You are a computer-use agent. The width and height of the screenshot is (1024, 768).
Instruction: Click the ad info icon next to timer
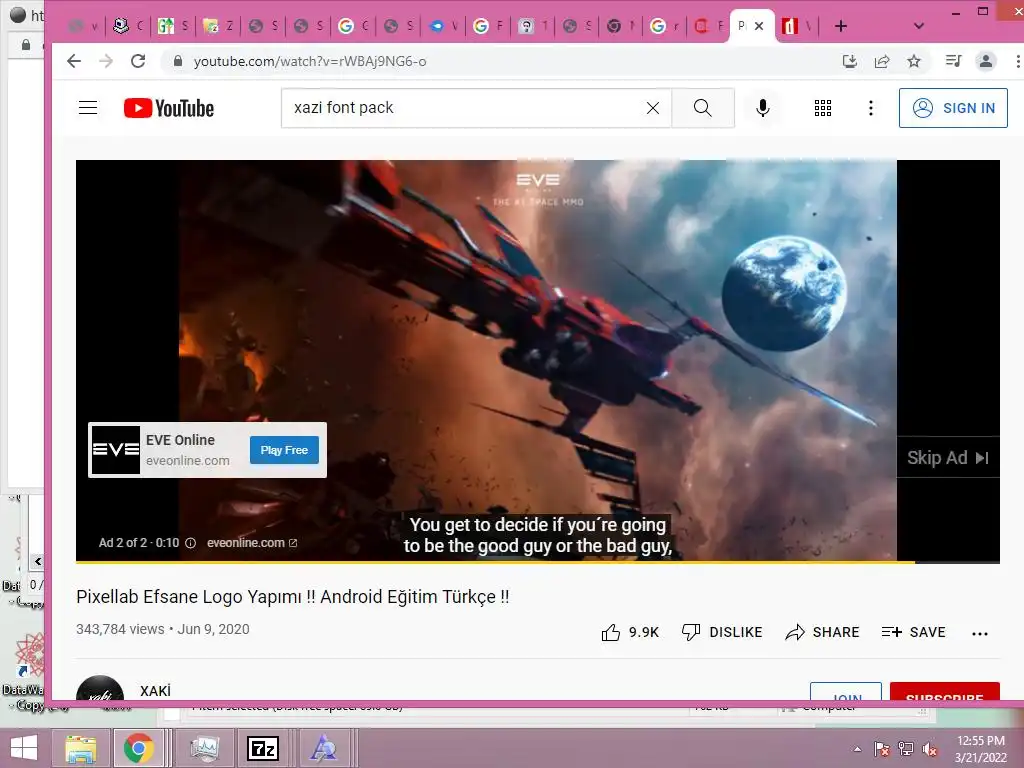pyautogui.click(x=191, y=543)
